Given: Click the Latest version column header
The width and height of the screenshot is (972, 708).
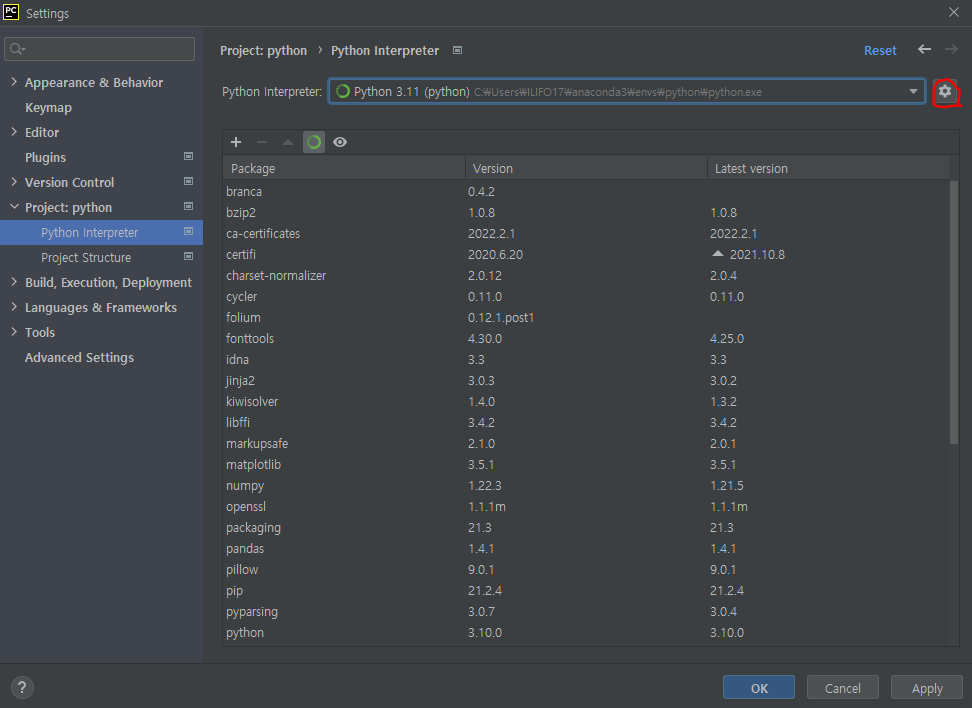Looking at the screenshot, I should point(828,169).
